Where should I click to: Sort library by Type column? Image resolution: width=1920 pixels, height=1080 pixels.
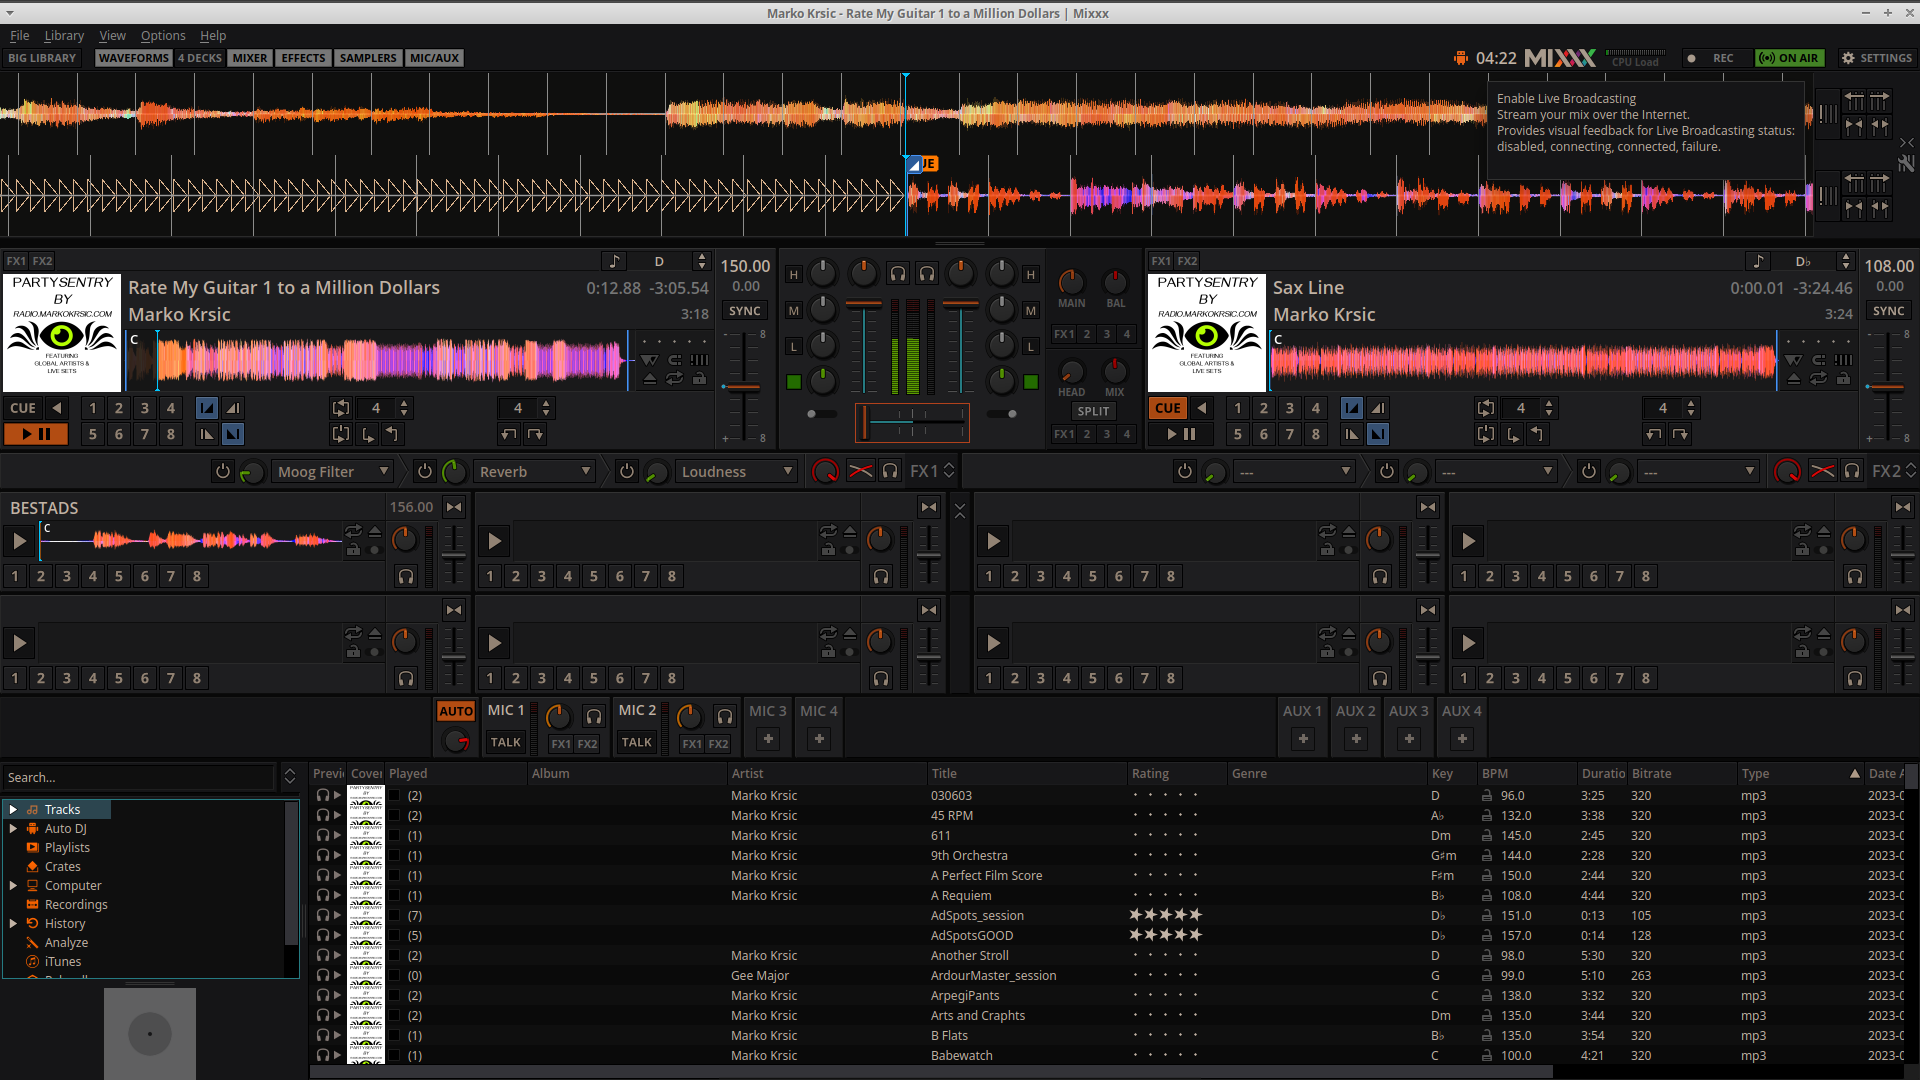point(1800,773)
